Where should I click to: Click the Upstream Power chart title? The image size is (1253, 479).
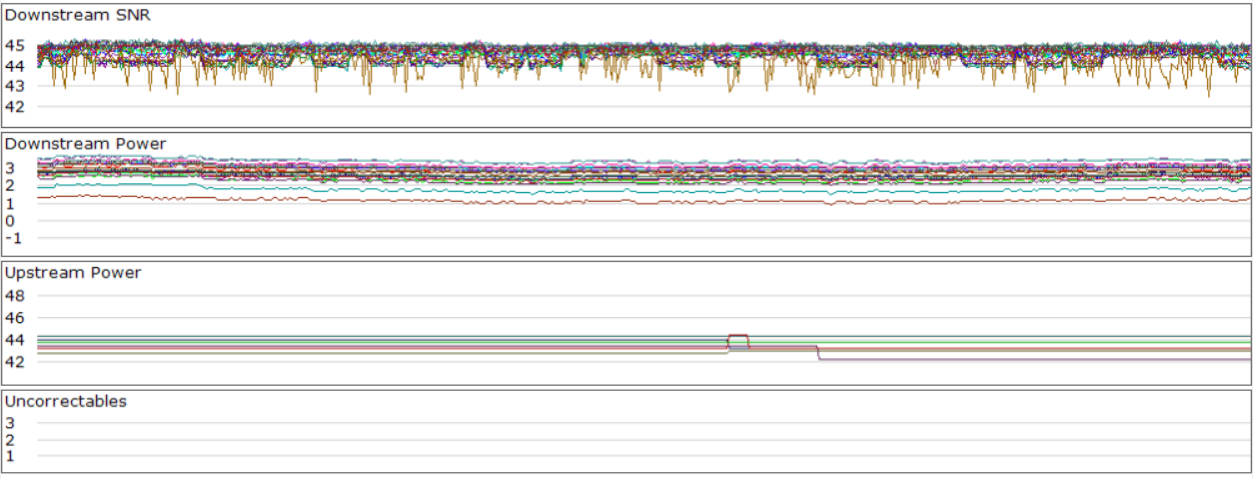(73, 272)
